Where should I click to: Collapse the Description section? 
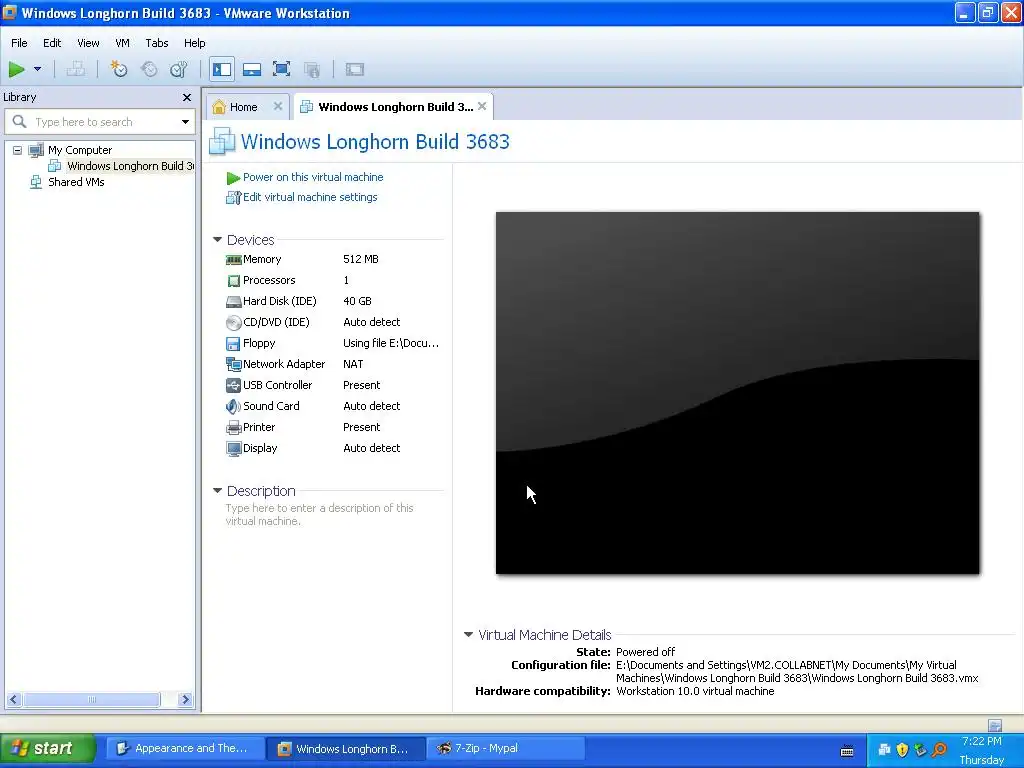217,490
